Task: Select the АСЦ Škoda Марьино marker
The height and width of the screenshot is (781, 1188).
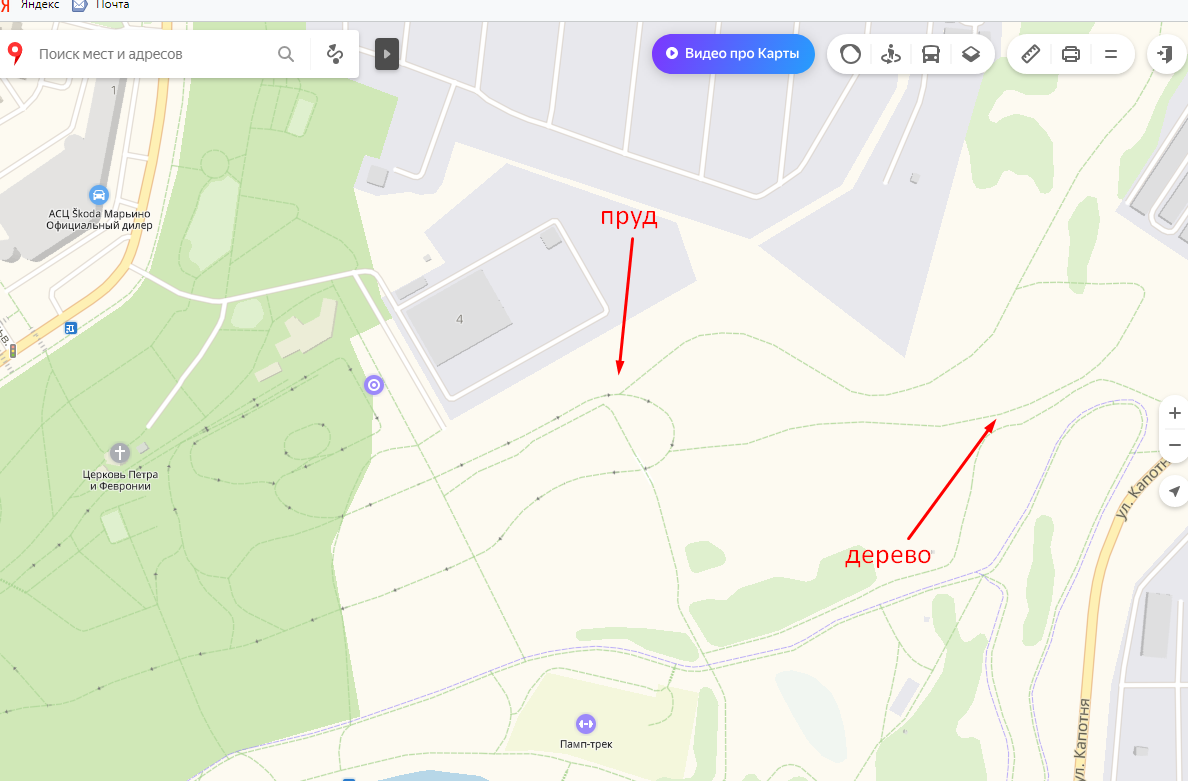Action: tap(98, 195)
